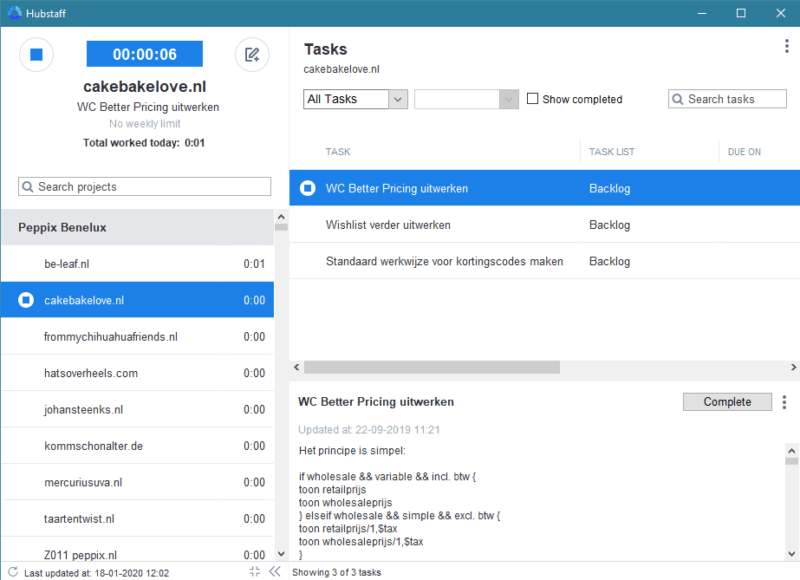
Task: Click Last updated at 18-01-2020 12:02 text
Action: 96,573
